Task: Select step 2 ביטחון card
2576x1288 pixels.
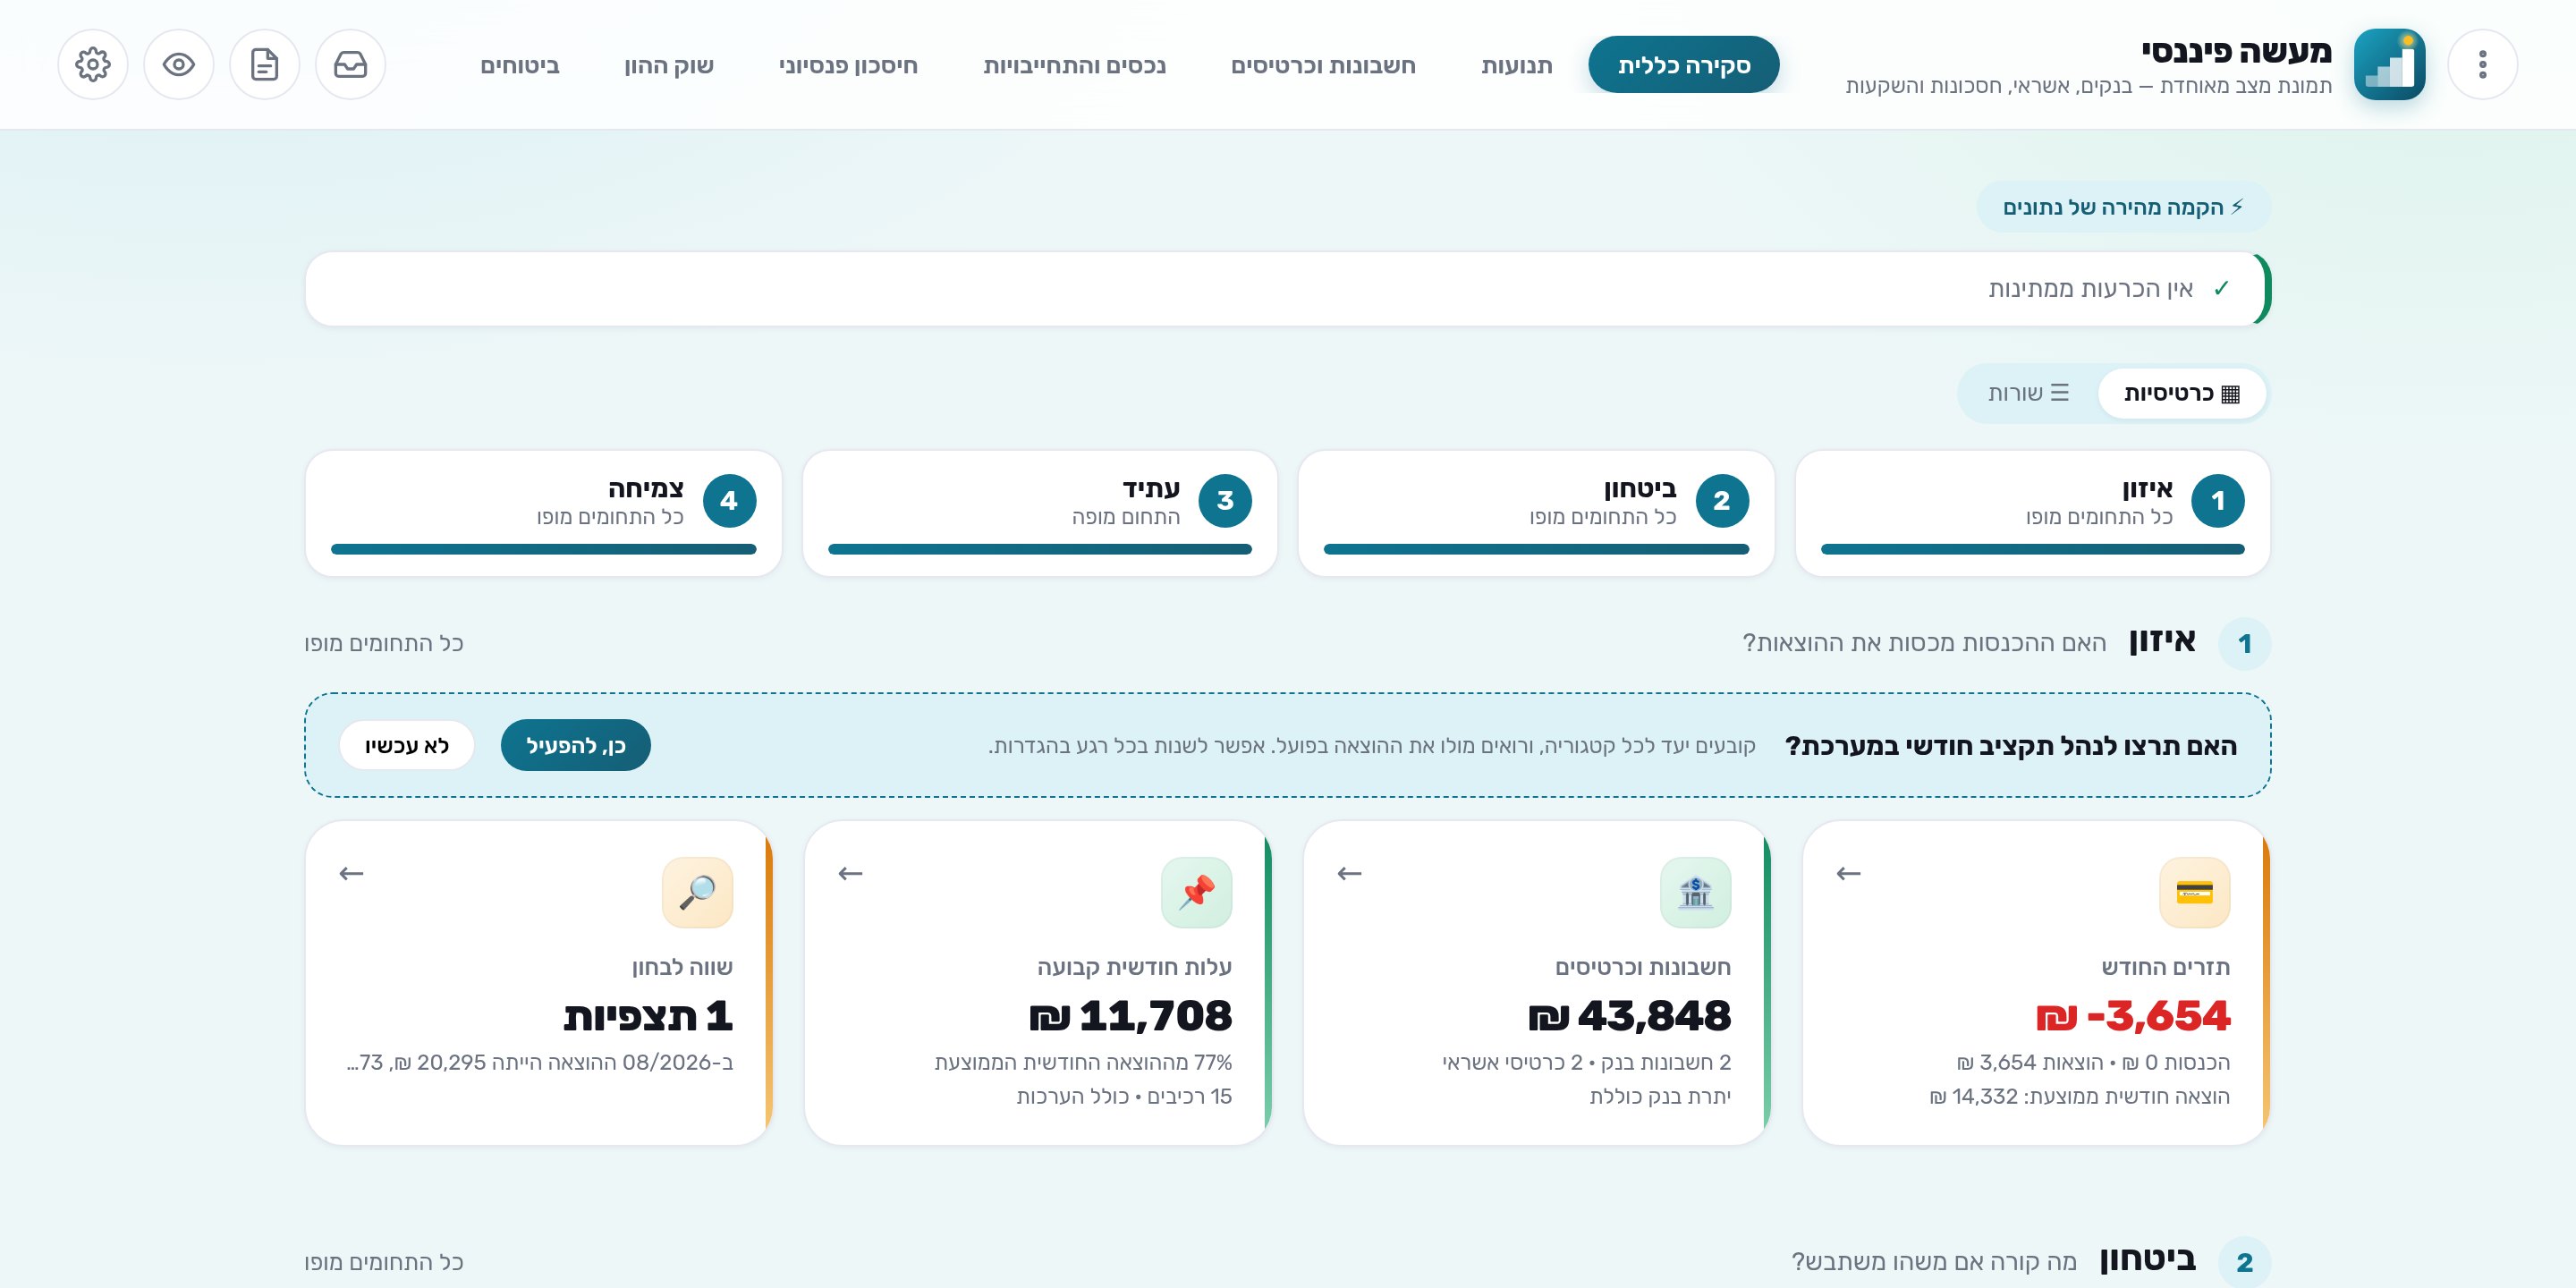Action: pyautogui.click(x=1536, y=513)
